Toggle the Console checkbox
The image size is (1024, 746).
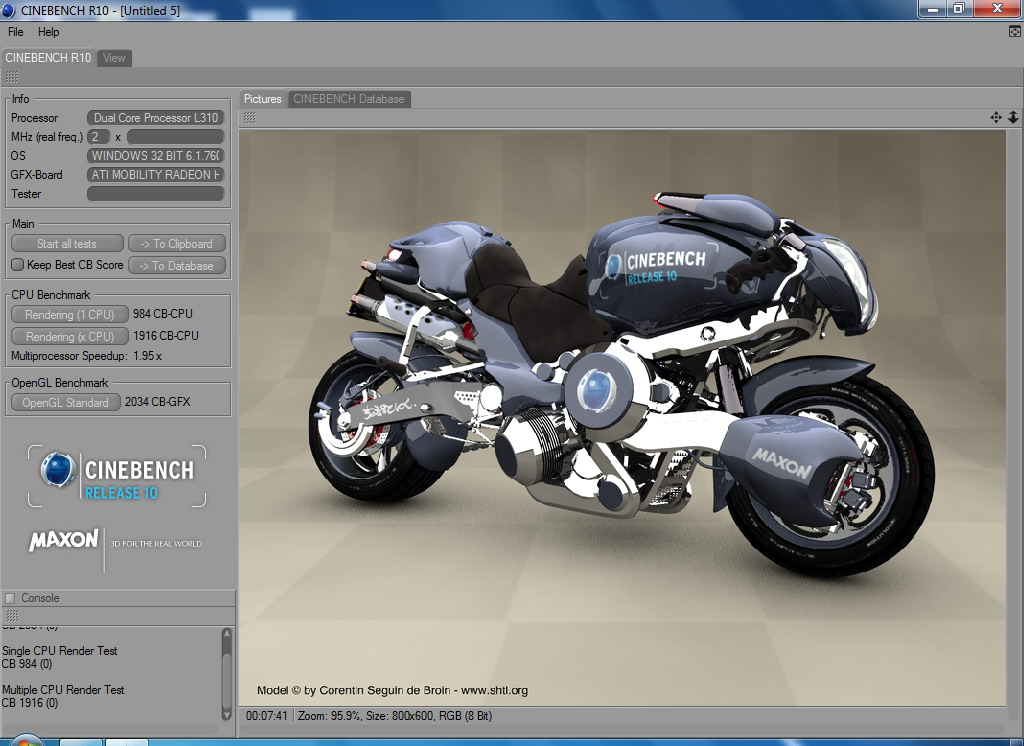tap(10, 598)
